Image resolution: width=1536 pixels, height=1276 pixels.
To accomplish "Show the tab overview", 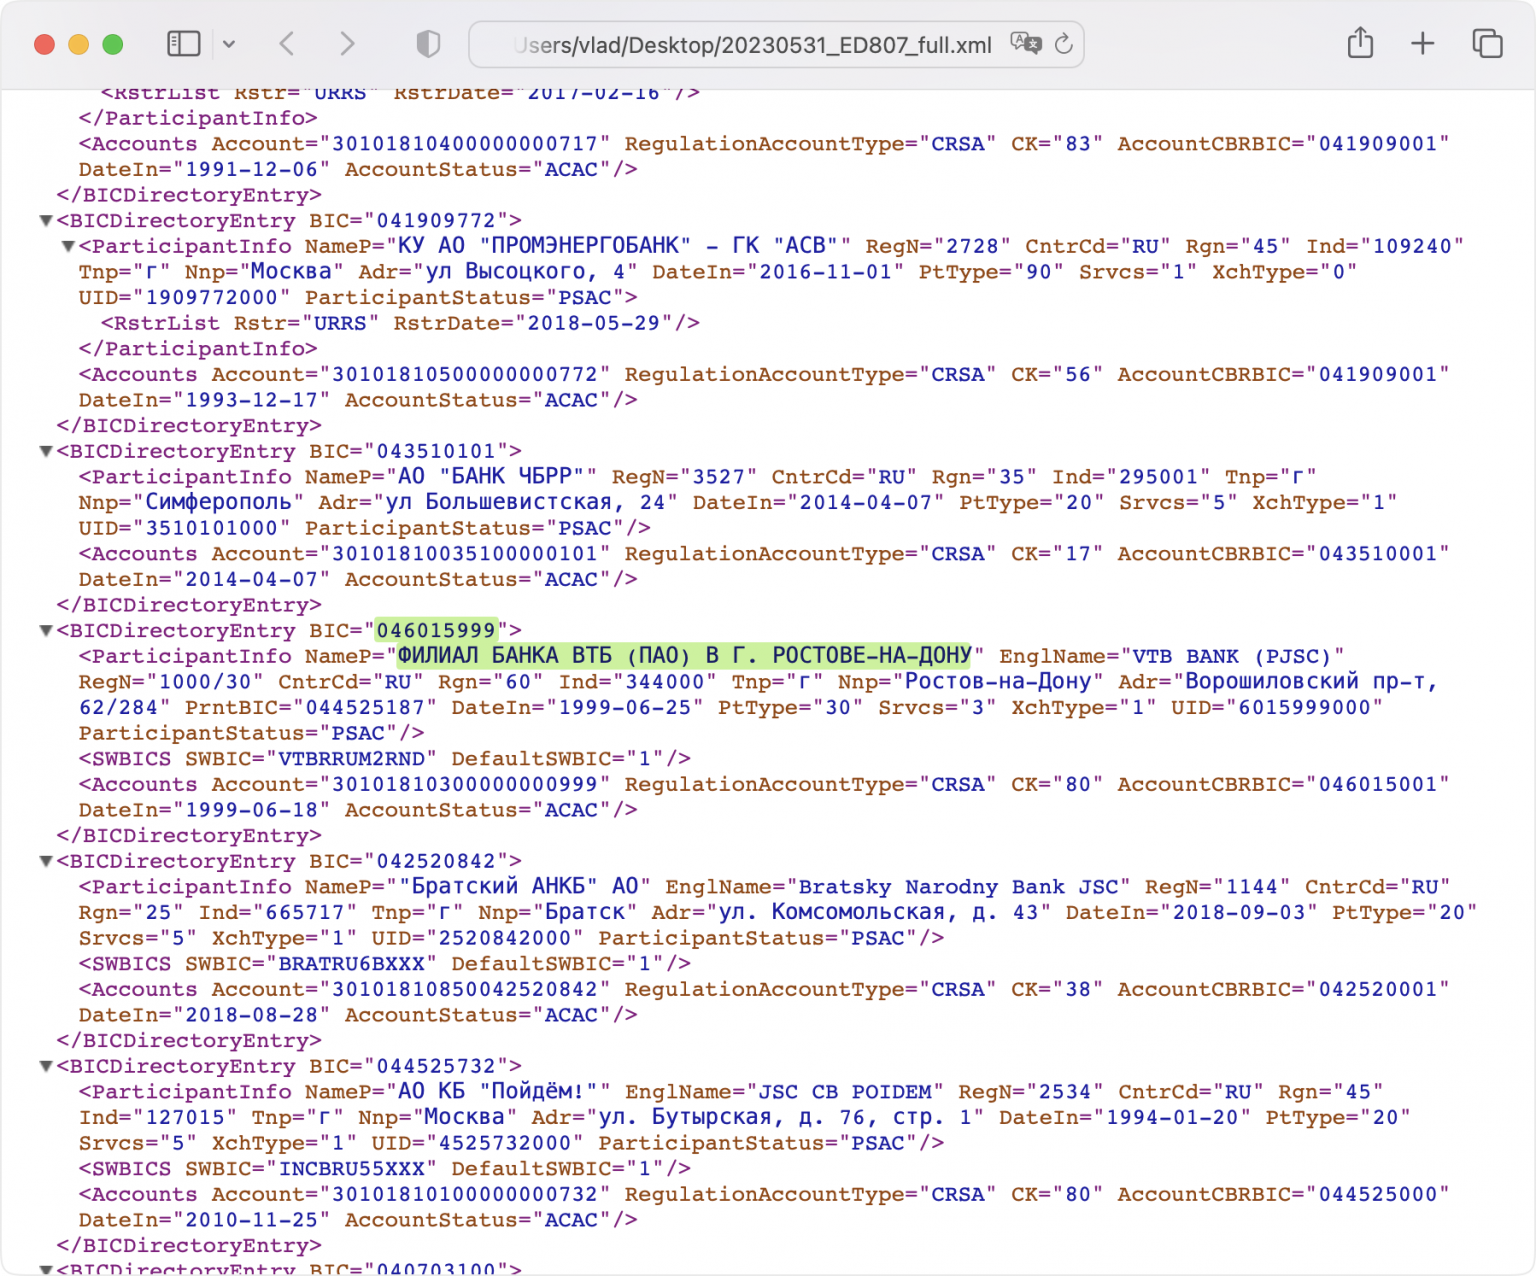I will [1487, 44].
